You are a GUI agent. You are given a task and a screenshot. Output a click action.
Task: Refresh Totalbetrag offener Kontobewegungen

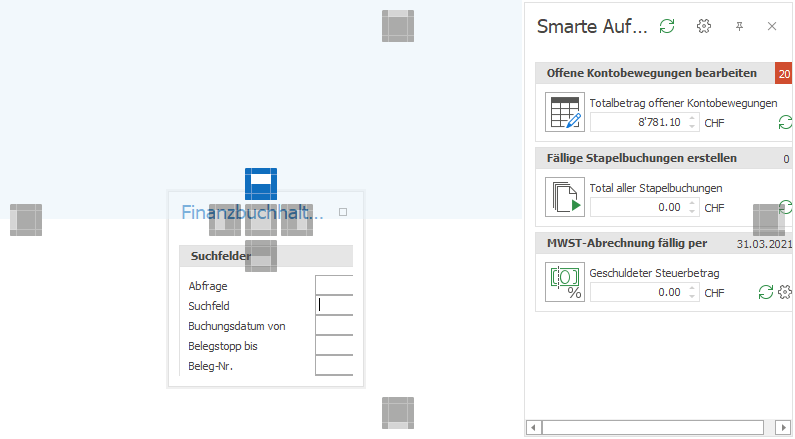(785, 122)
